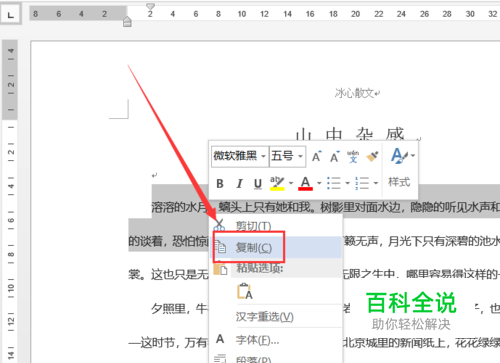Image resolution: width=500 pixels, height=363 pixels.
Task: Click the vertical ruler at mark 10
Action: tap(11, 287)
